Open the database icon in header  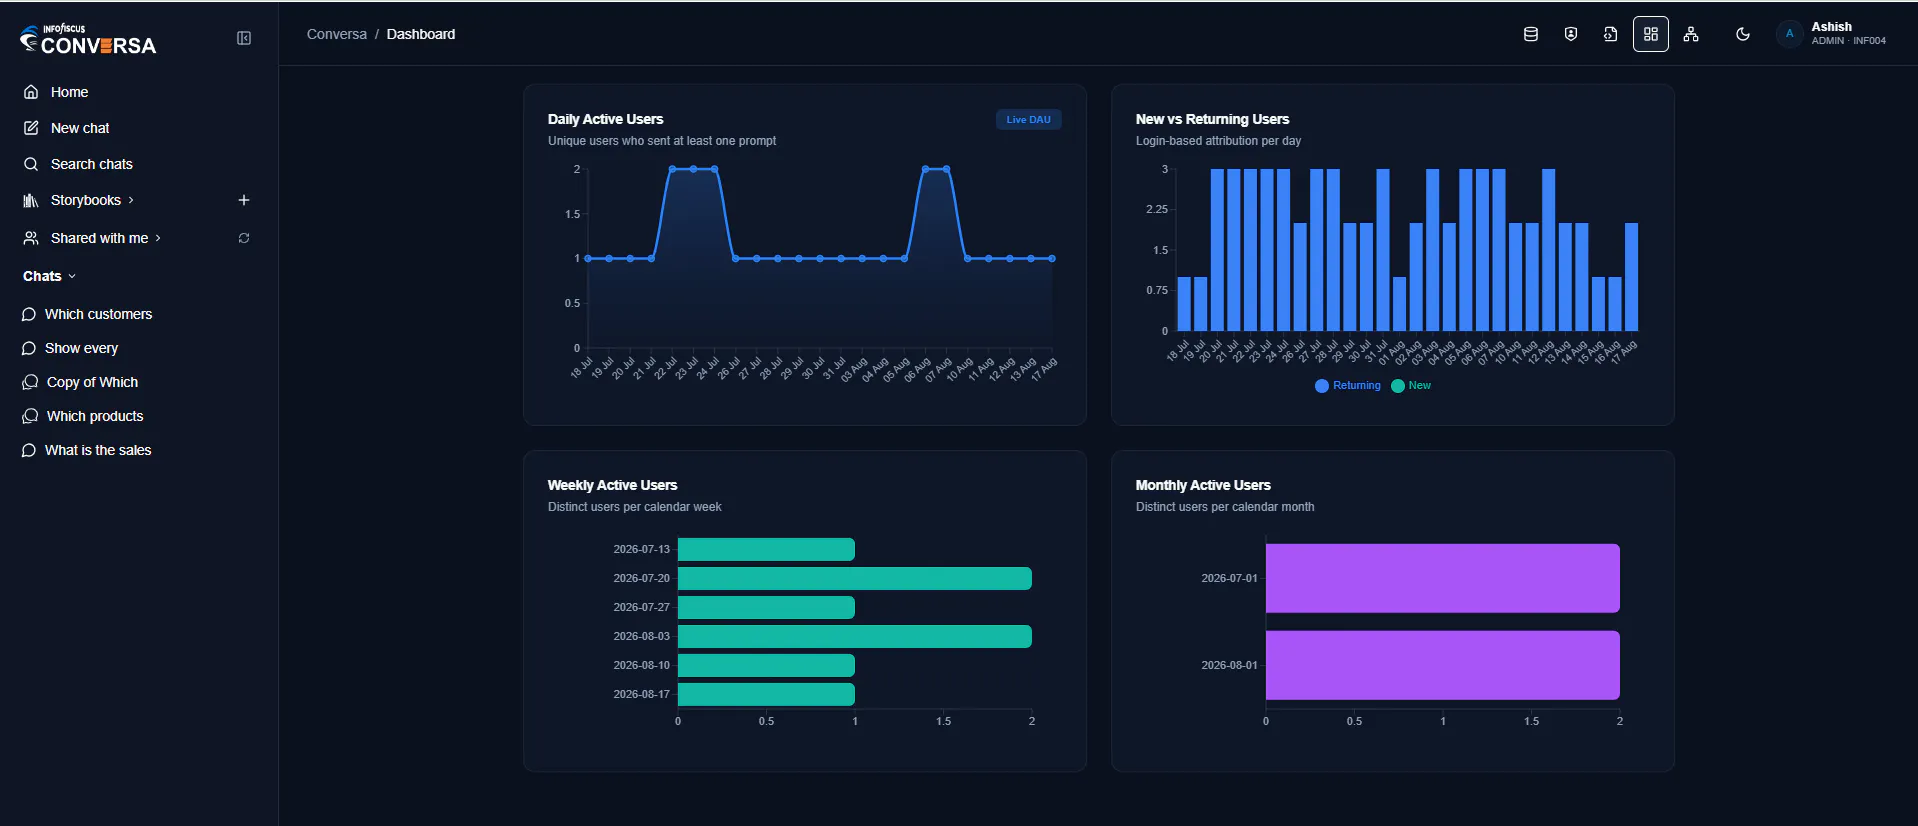pos(1531,34)
